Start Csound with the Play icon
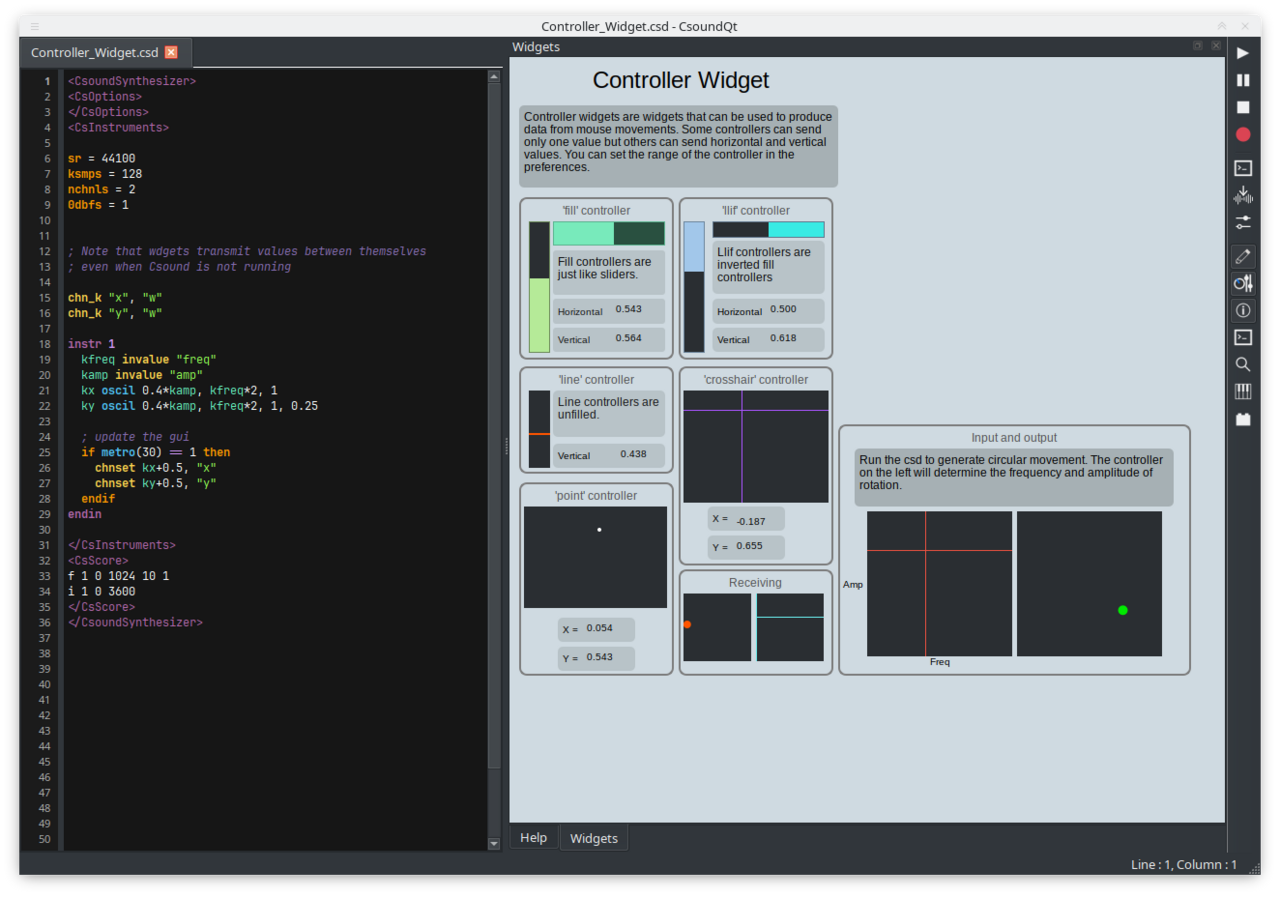The image size is (1280, 898). (1243, 53)
